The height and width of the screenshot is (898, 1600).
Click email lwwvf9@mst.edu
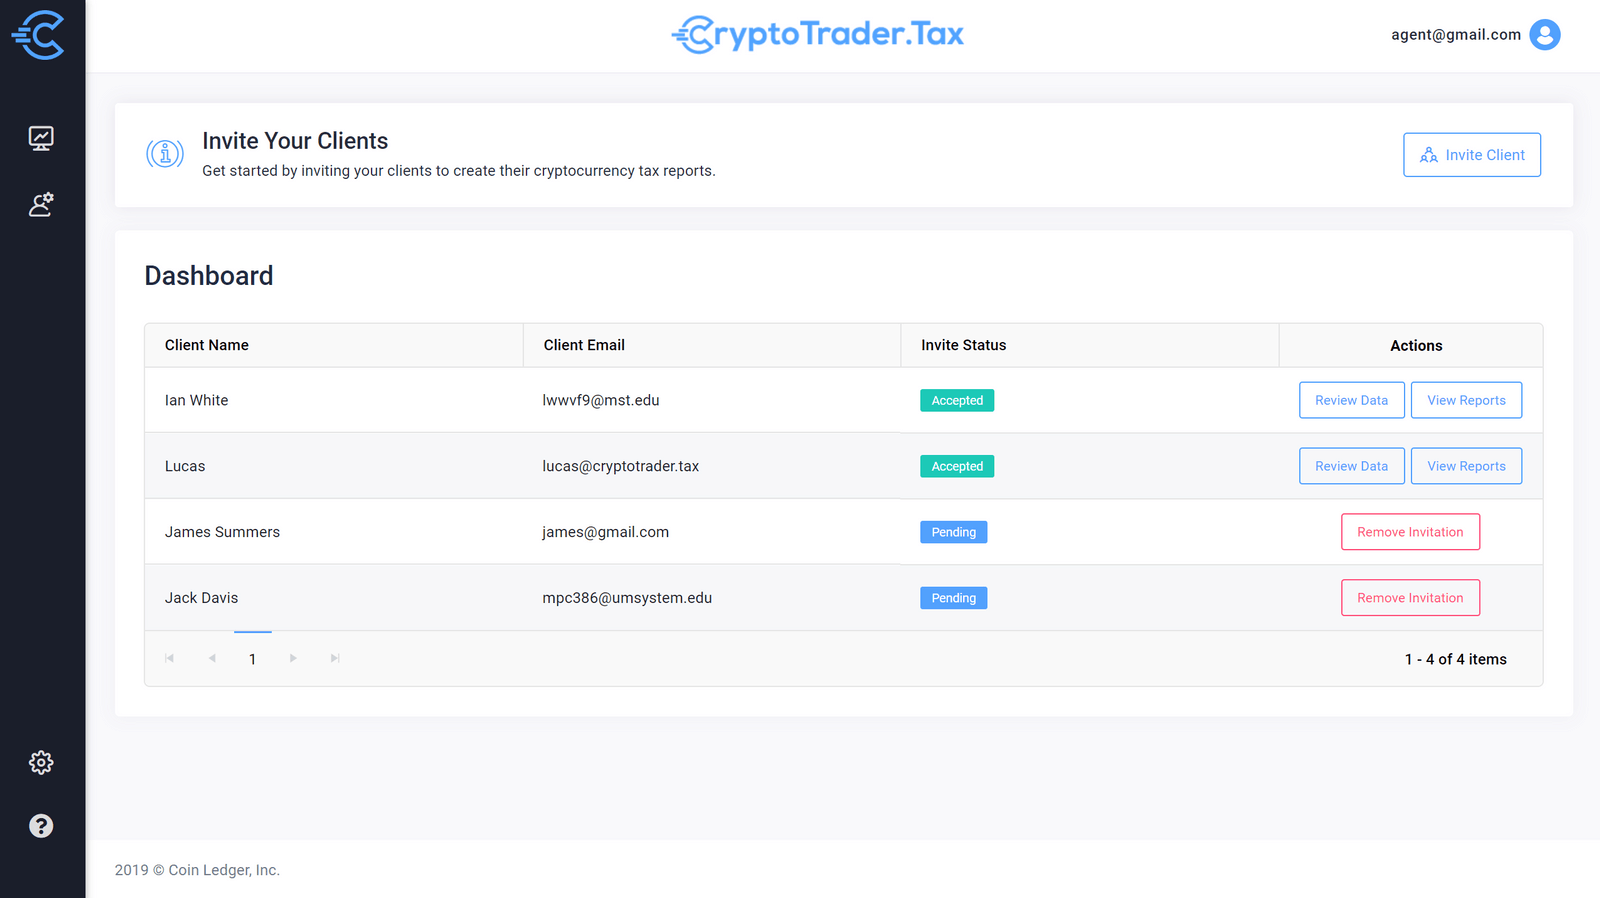(601, 400)
